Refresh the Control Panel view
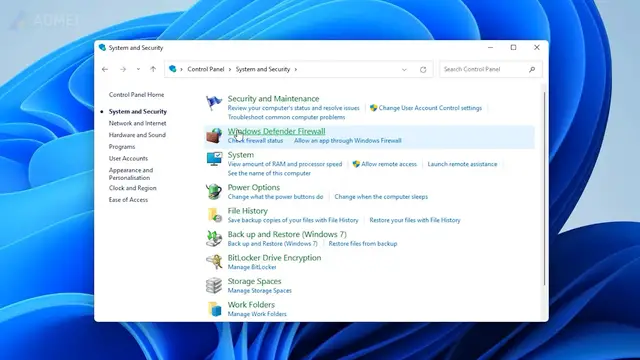Viewport: 640px width, 360px height. coord(423,69)
